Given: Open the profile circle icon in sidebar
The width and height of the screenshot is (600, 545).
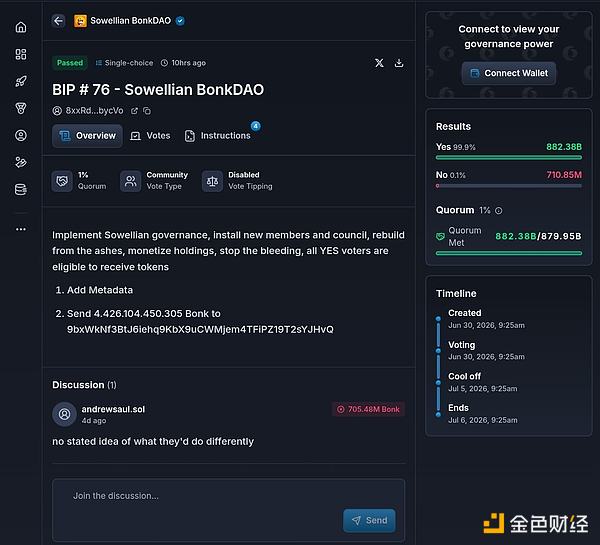Looking at the screenshot, I should 21,135.
